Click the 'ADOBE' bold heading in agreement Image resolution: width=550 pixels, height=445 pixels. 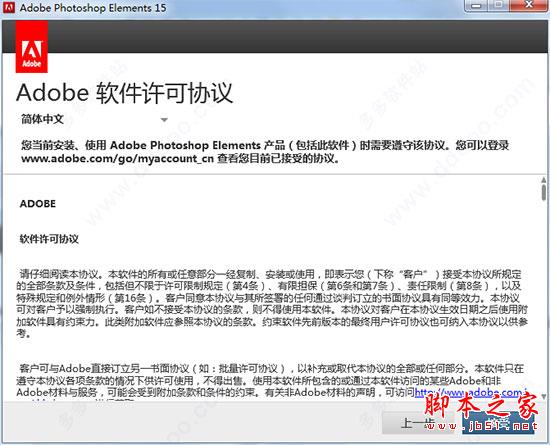click(x=38, y=204)
